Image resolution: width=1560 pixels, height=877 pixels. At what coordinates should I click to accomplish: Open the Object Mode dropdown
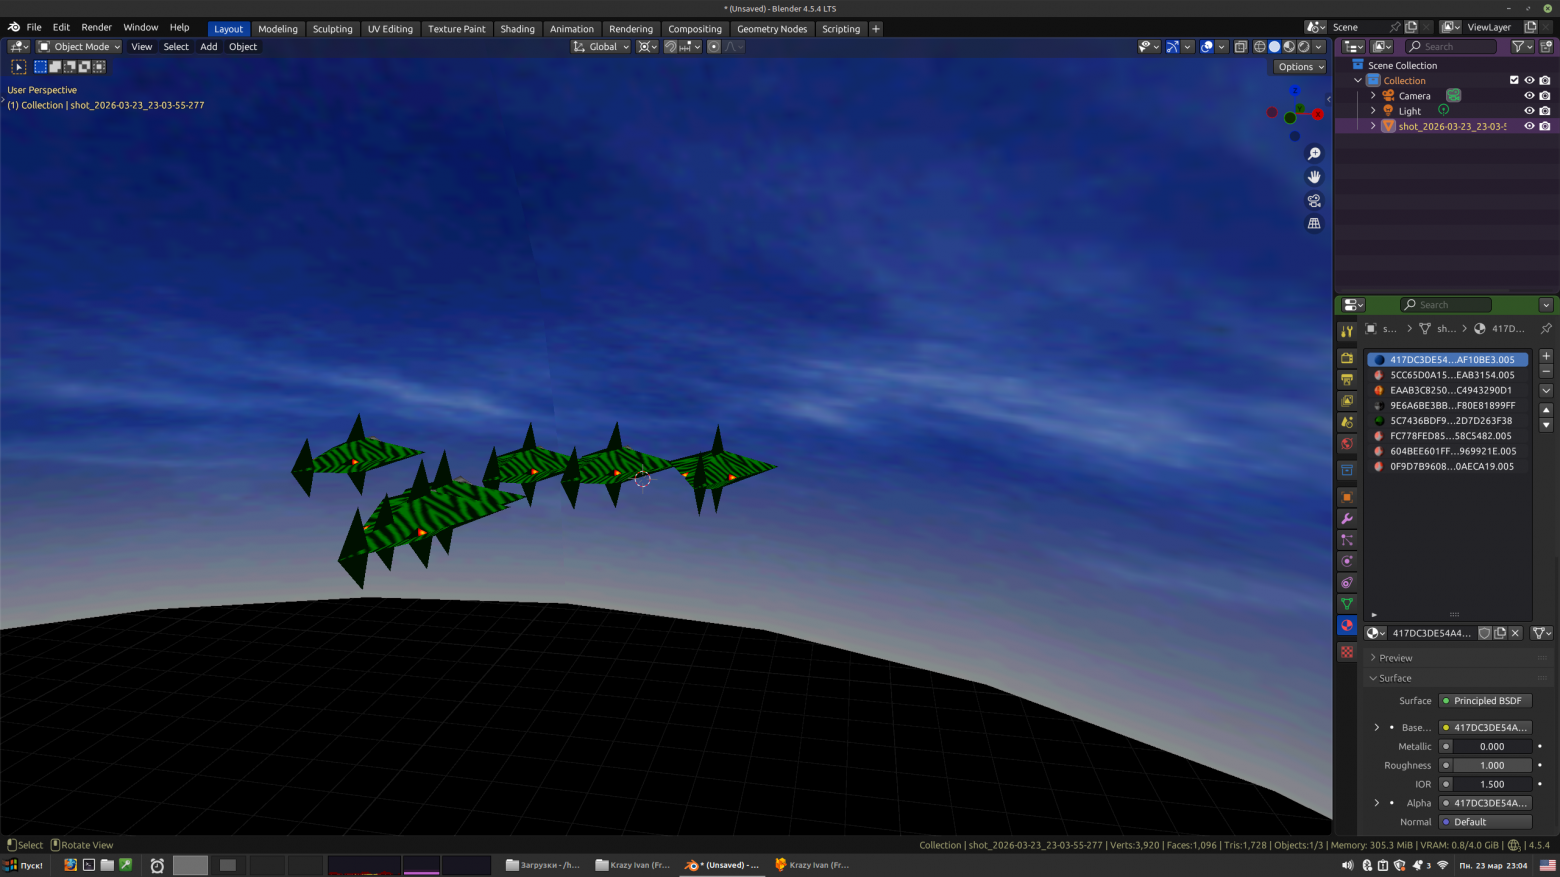click(x=79, y=47)
